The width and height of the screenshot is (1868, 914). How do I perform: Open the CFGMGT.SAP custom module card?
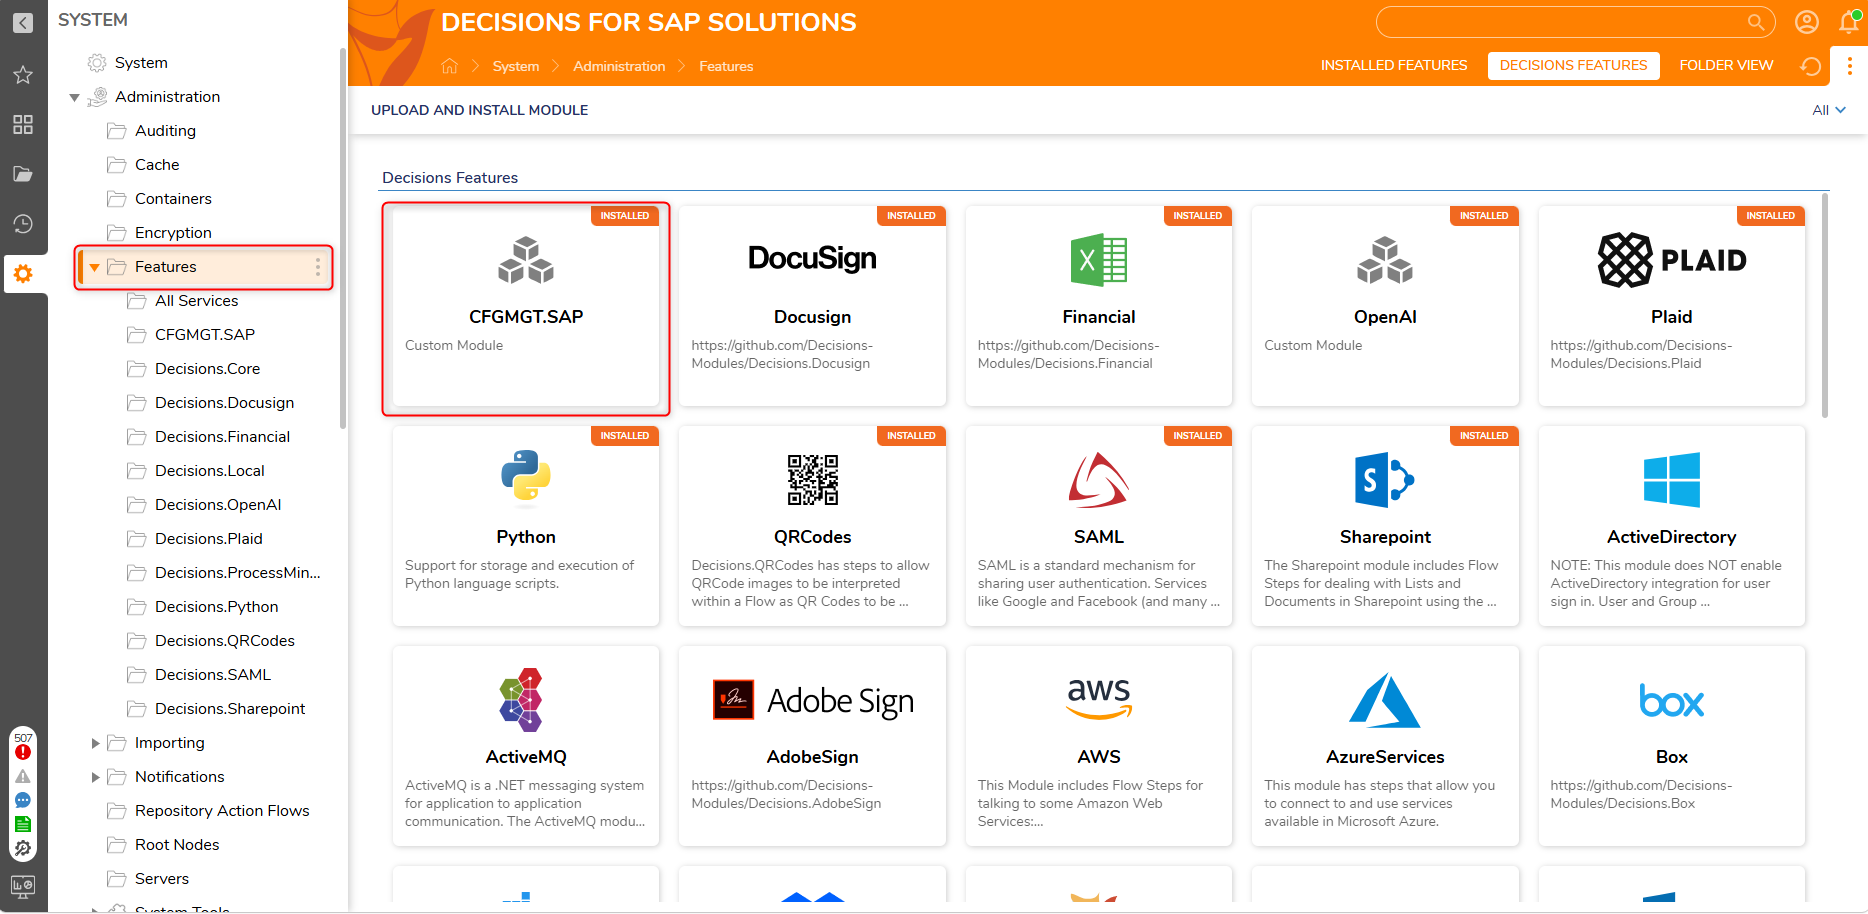pyautogui.click(x=526, y=306)
